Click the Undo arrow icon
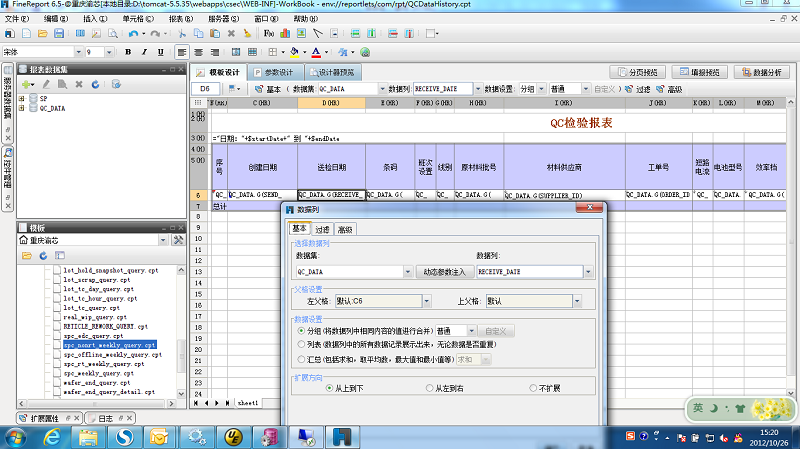The height and width of the screenshot is (449, 800). [x=133, y=35]
